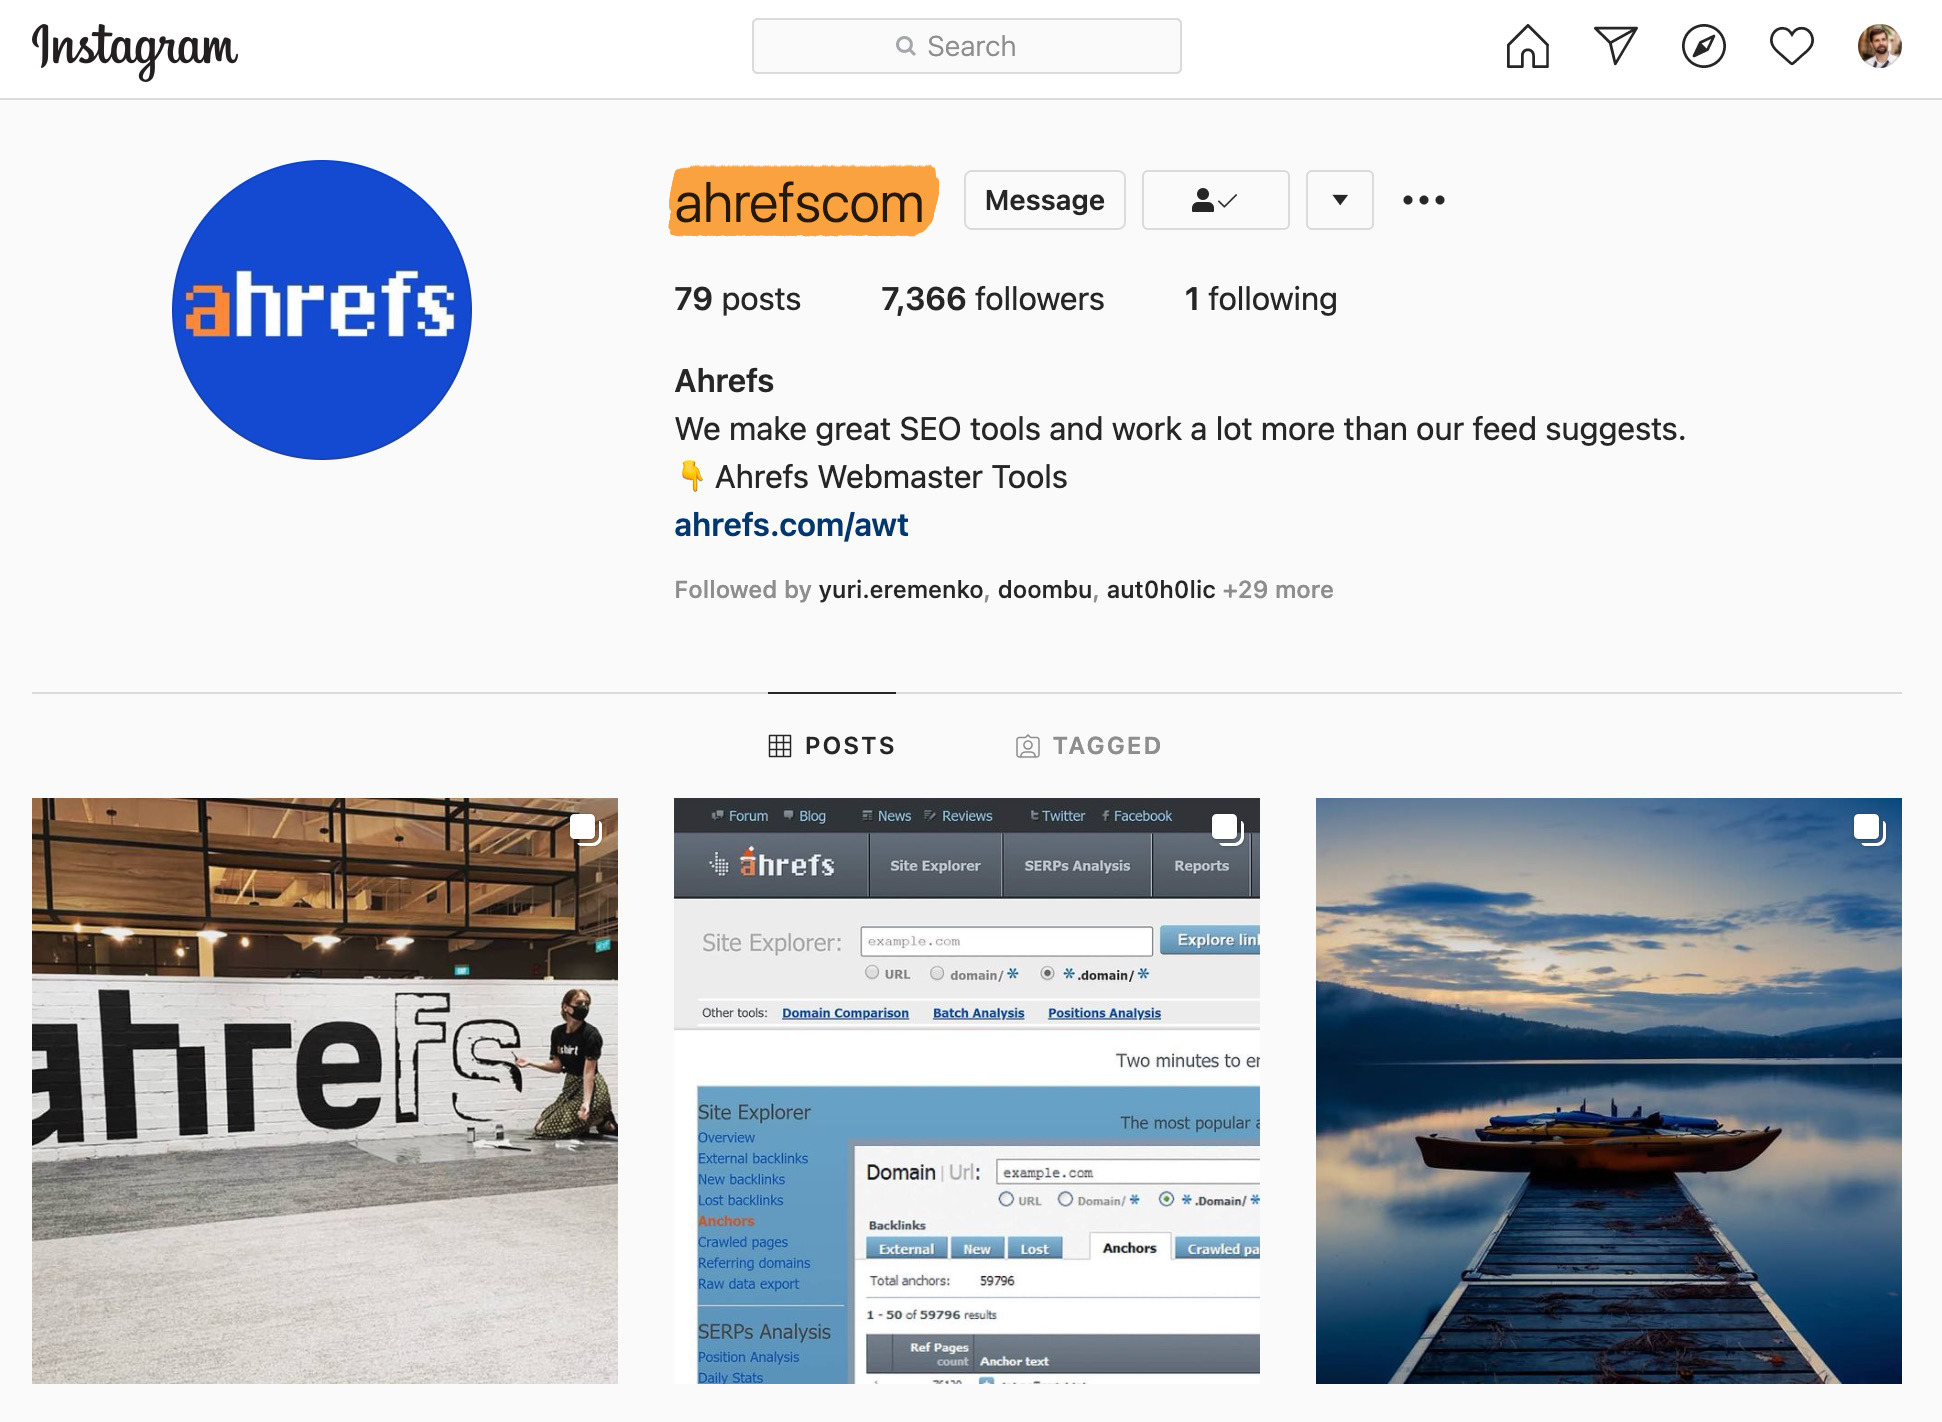1942x1422 pixels.
Task: Open your profile avatar in top bar
Action: pos(1879,46)
